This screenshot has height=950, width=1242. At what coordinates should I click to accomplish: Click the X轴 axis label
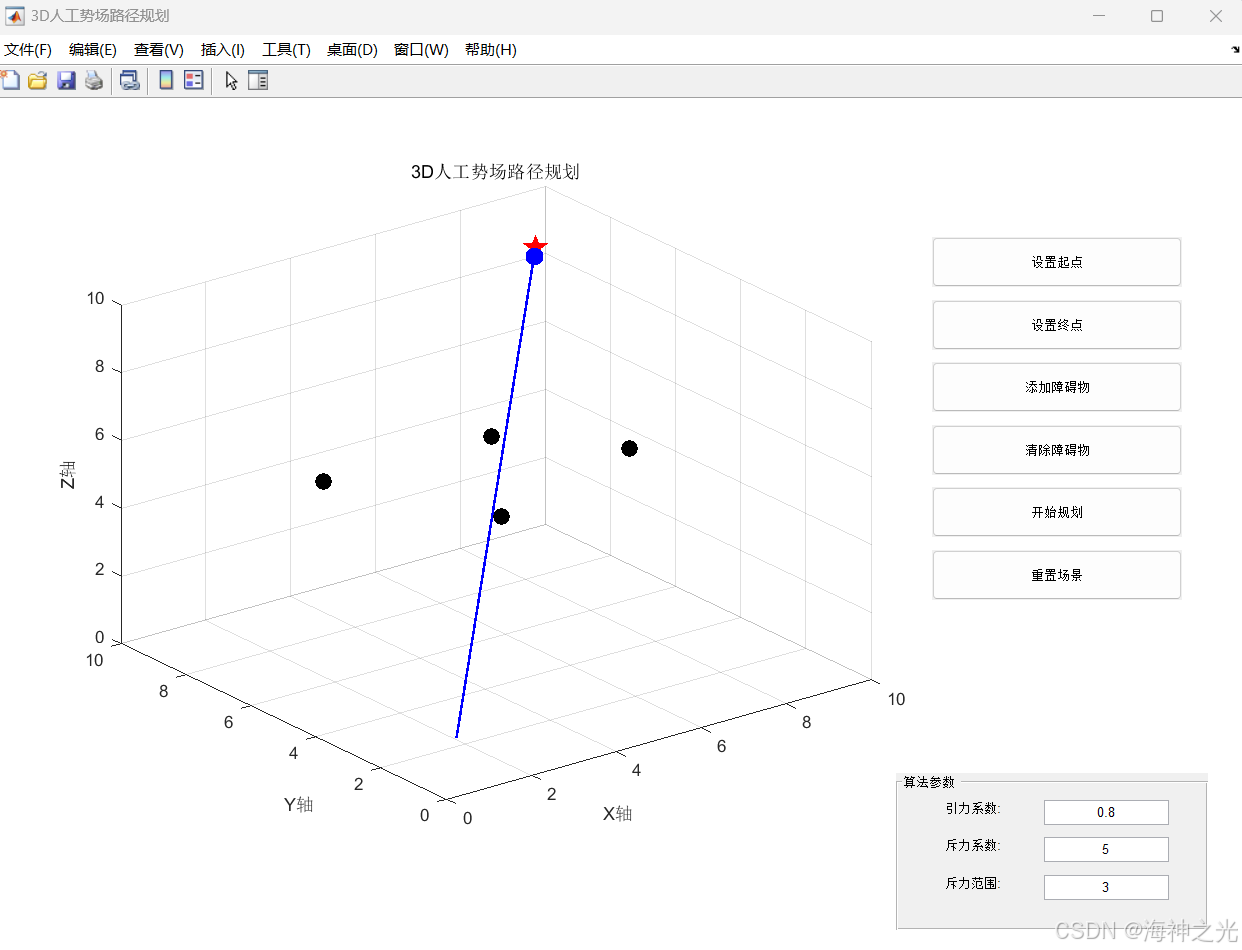[617, 814]
